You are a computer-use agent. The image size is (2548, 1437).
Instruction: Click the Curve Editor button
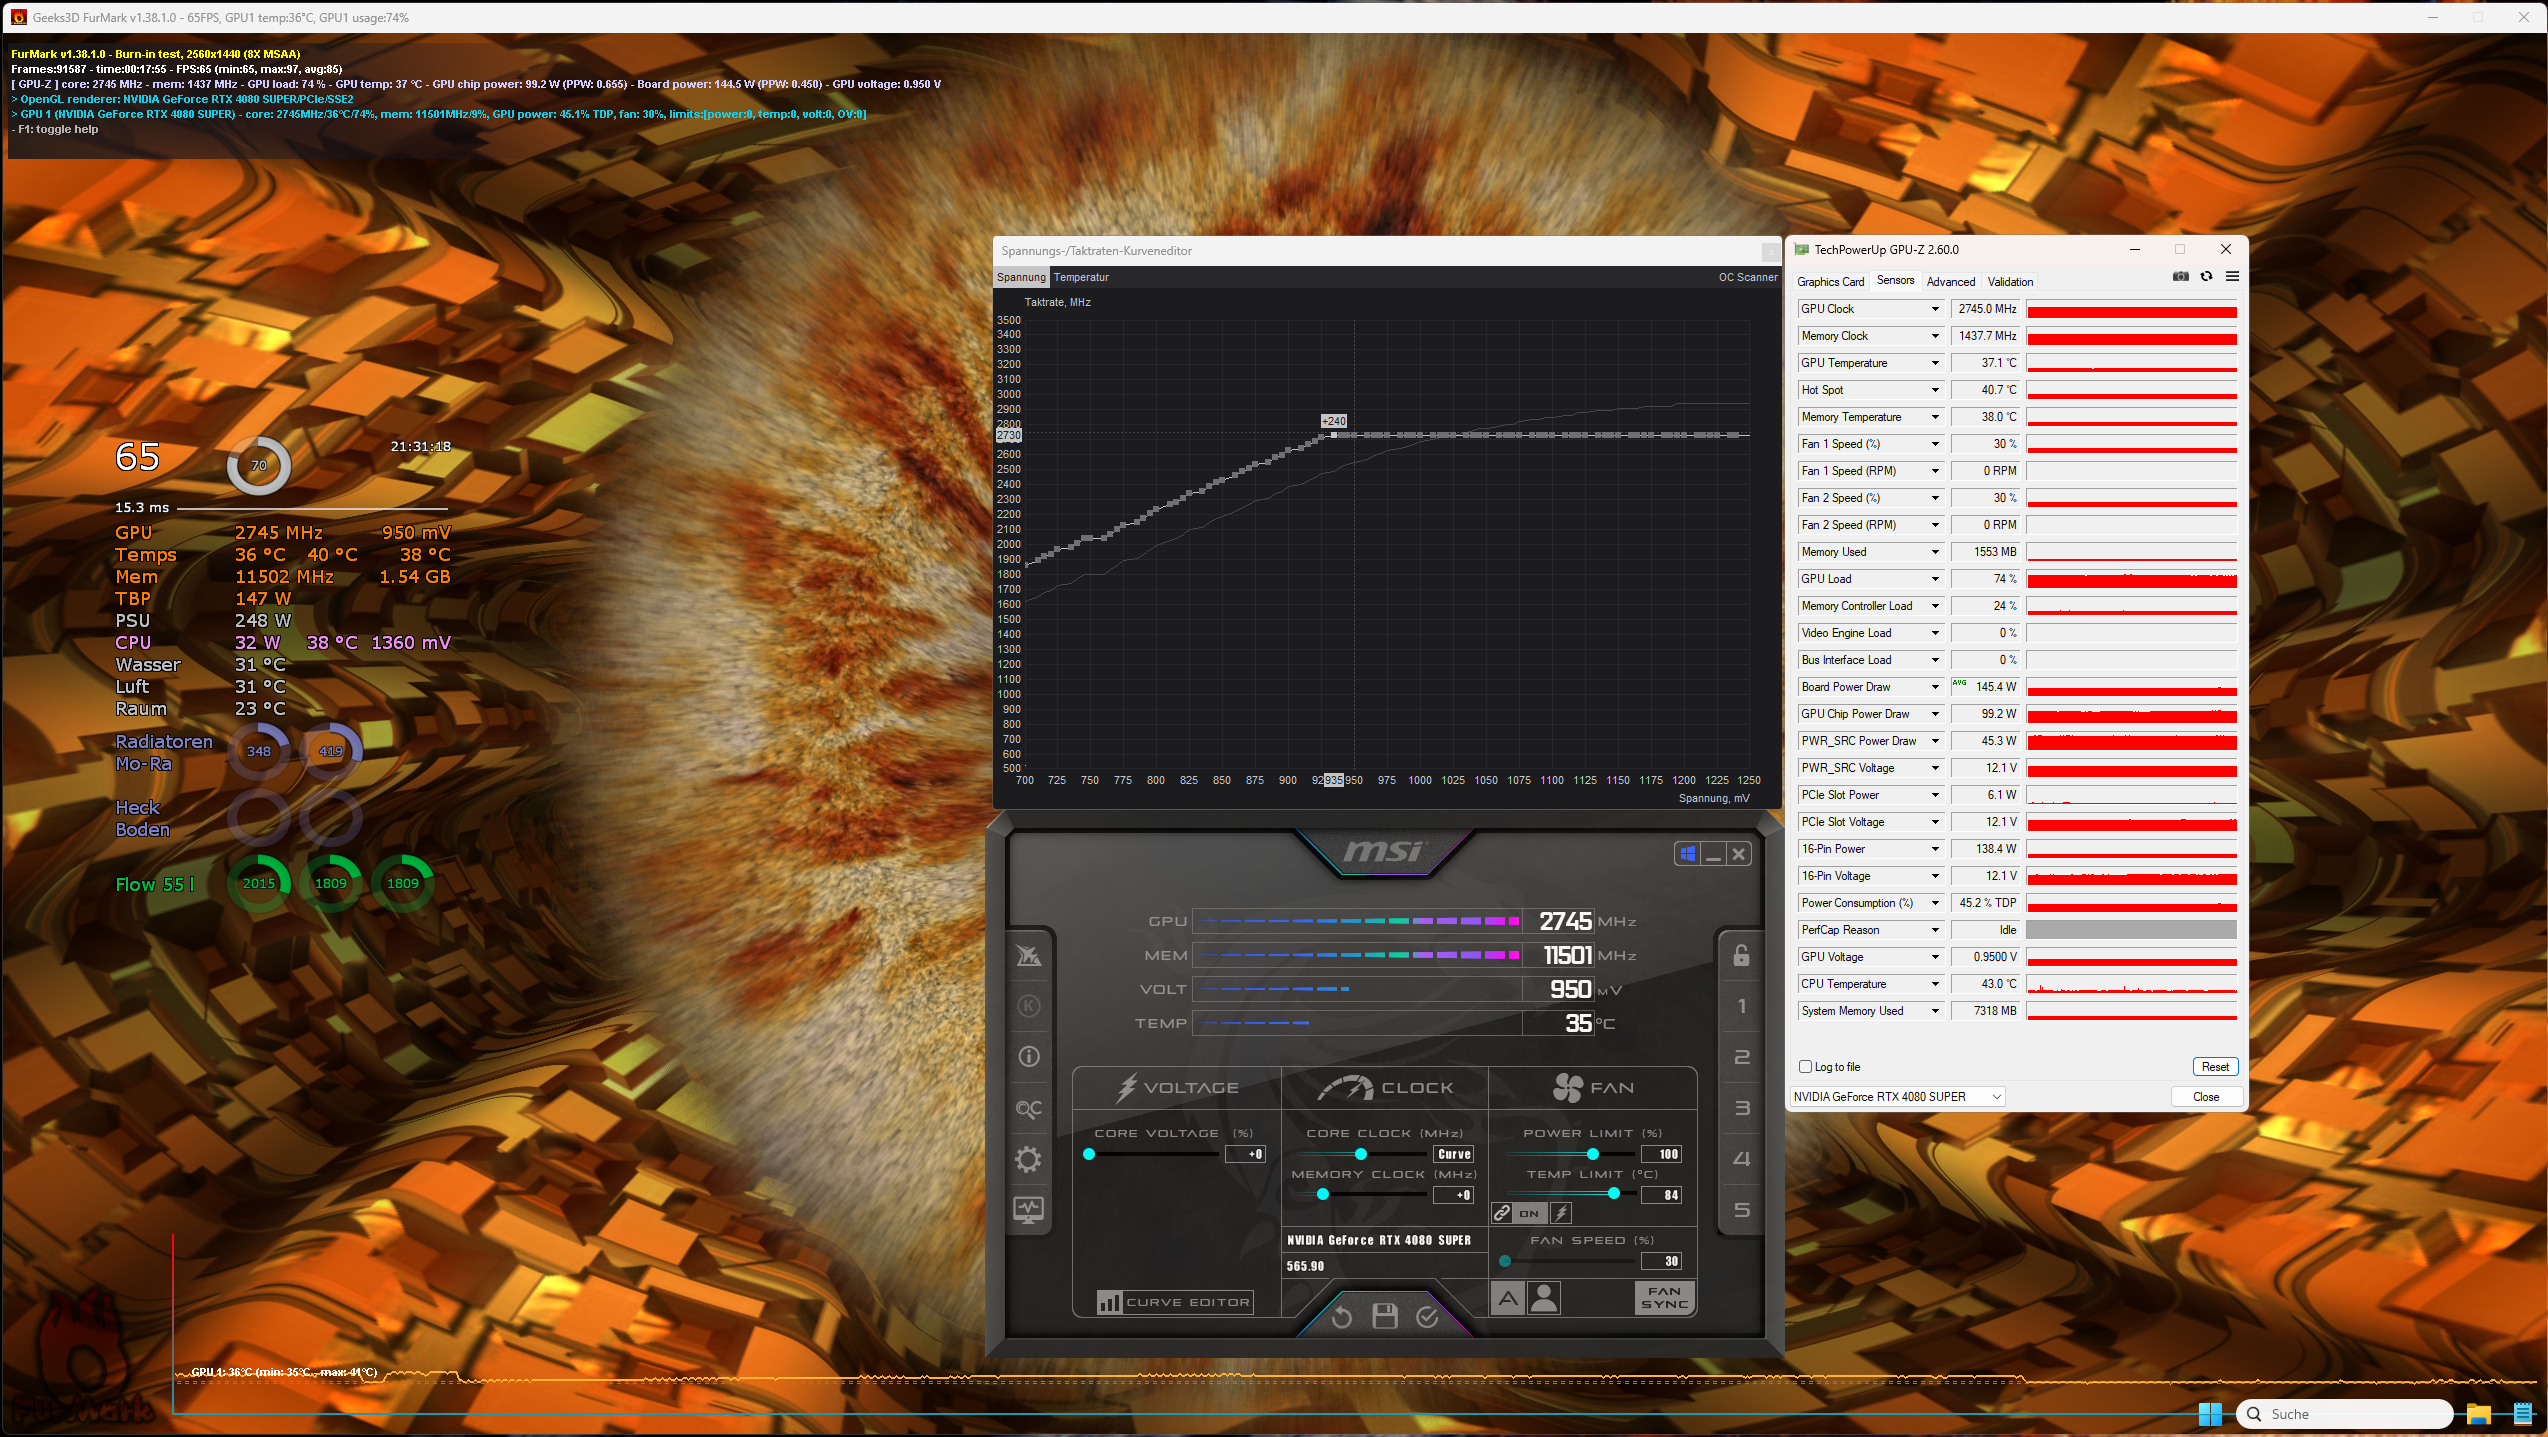pyautogui.click(x=1175, y=1302)
